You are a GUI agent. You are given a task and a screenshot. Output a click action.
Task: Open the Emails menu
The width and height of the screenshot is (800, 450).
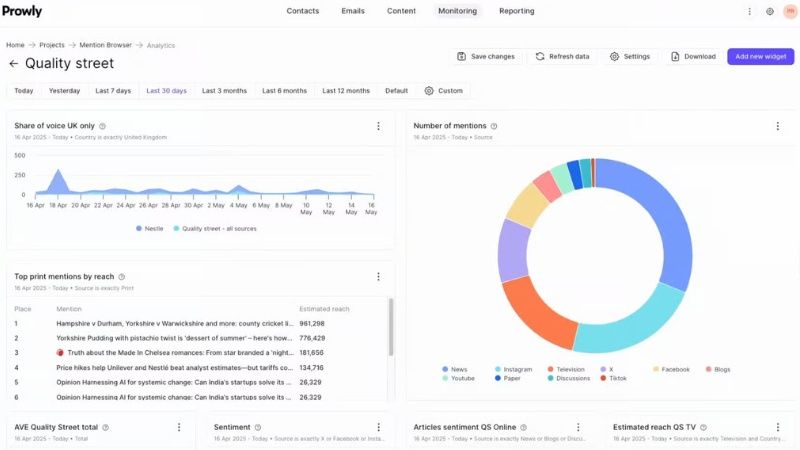tap(353, 11)
